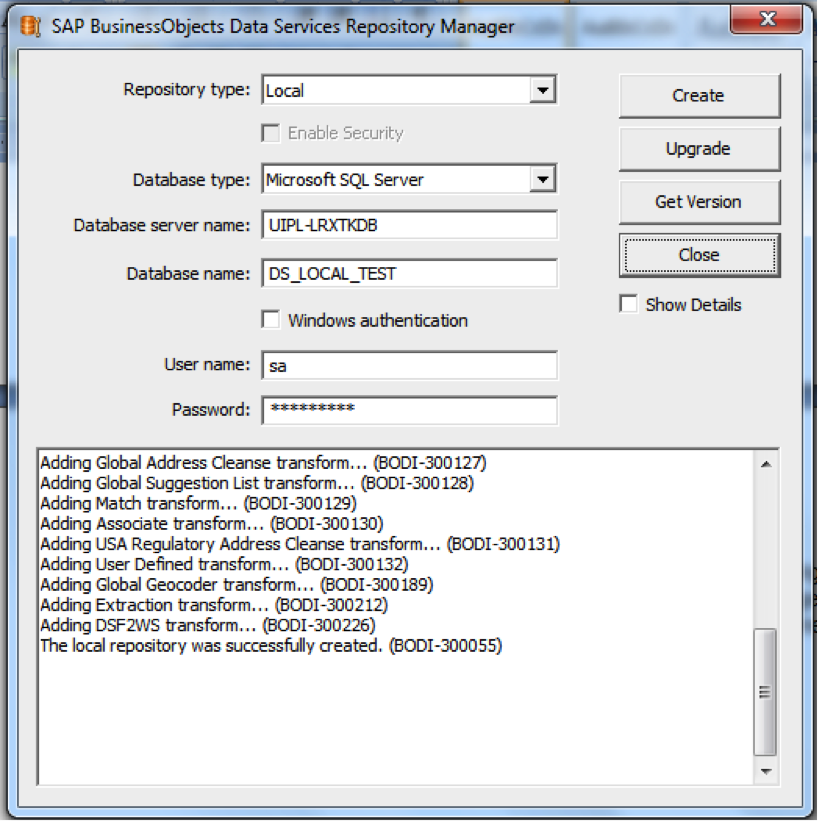Expand the Database type combo box
The height and width of the screenshot is (821, 818).
543,180
